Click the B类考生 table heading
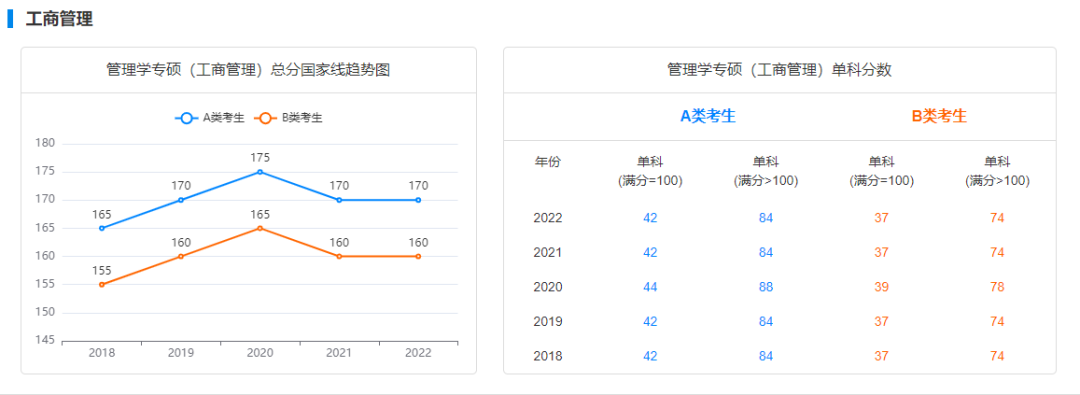The height and width of the screenshot is (395, 1080). tap(939, 117)
